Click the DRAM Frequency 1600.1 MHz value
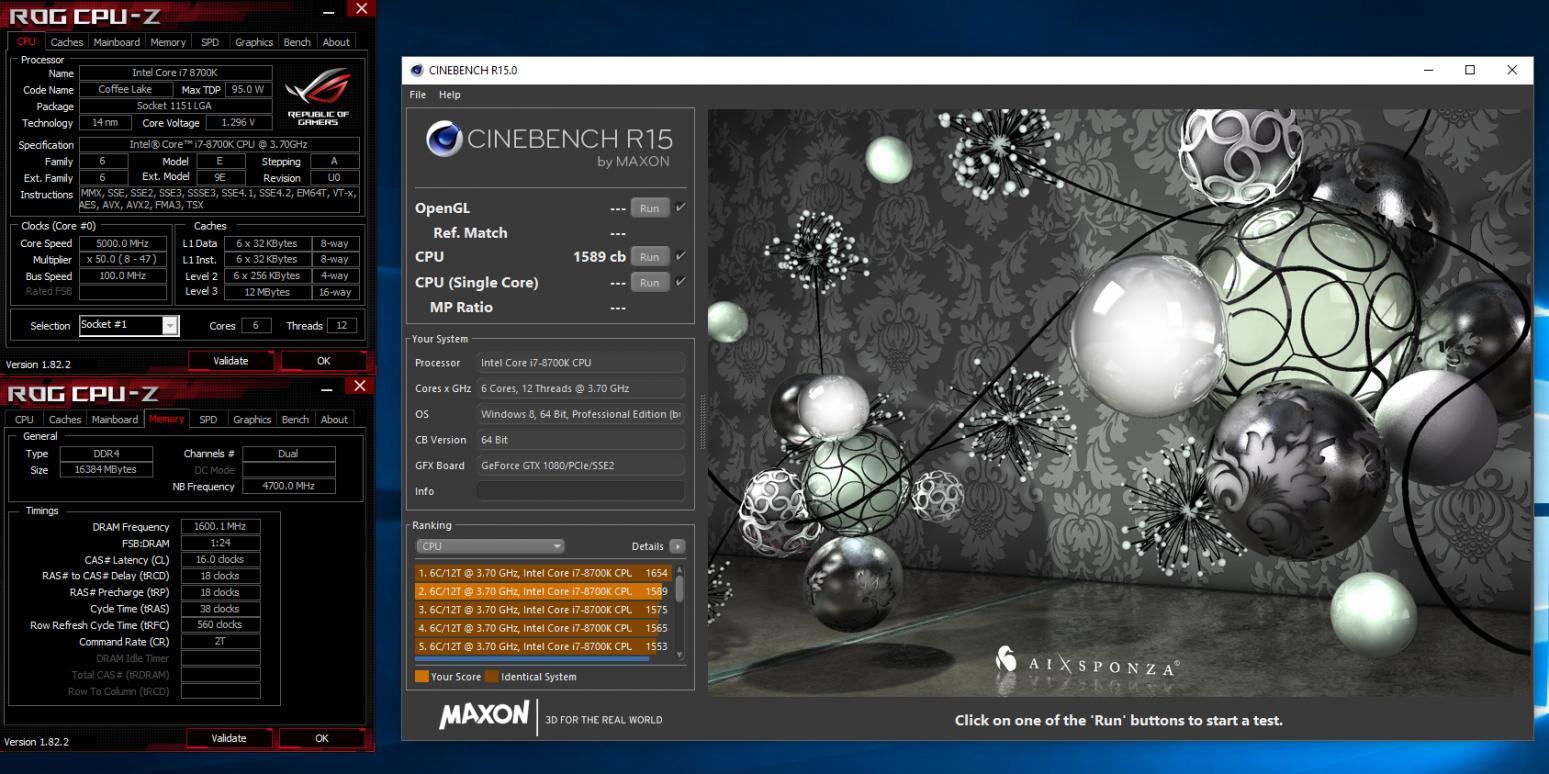Image resolution: width=1549 pixels, height=774 pixels. (x=220, y=526)
